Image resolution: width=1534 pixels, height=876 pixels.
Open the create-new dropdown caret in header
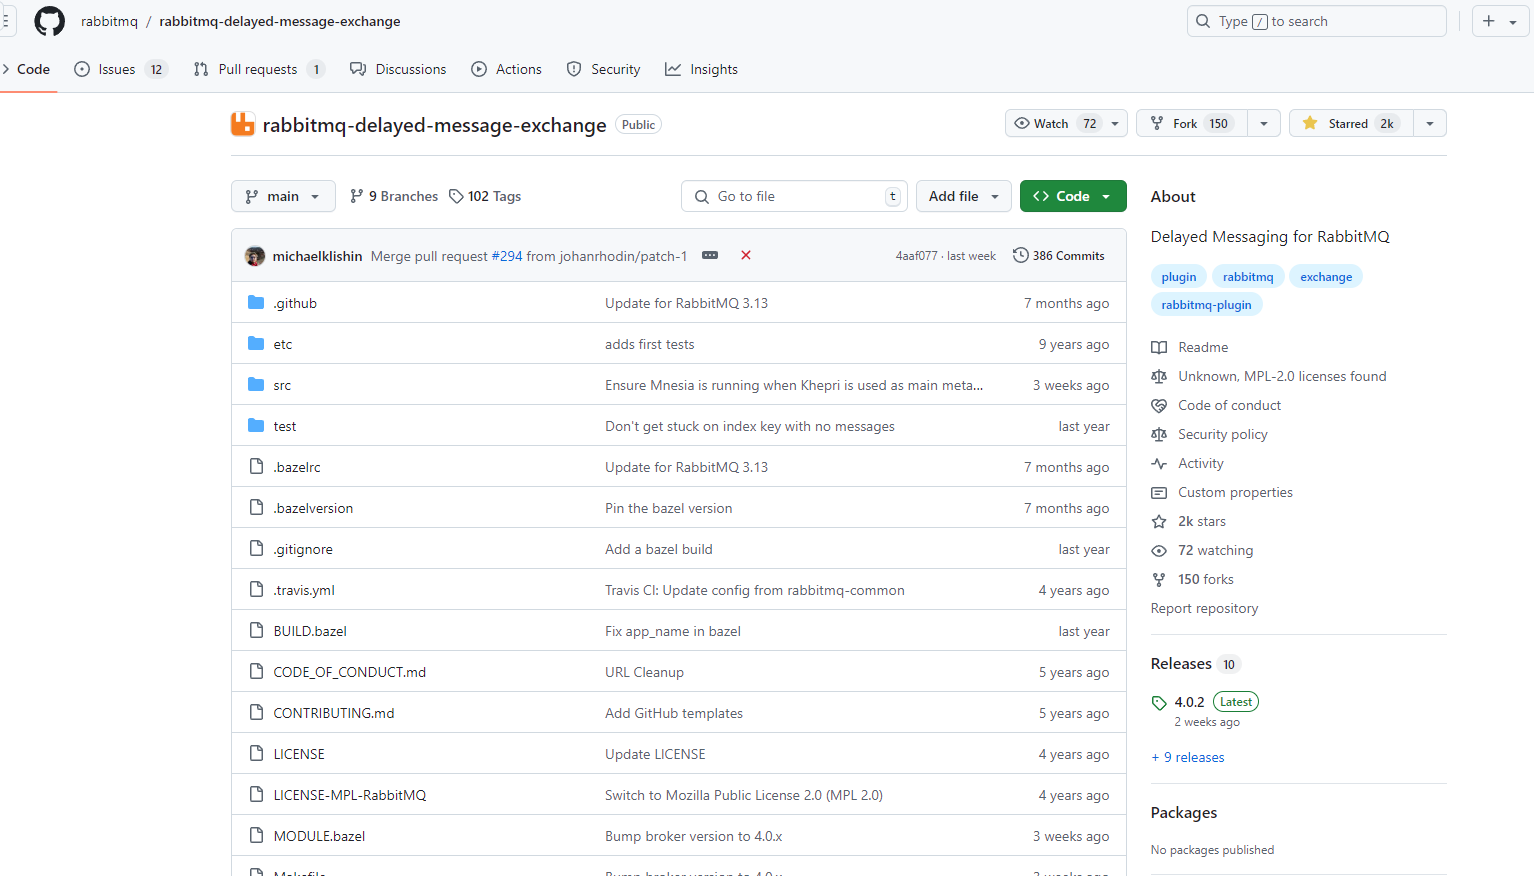point(1513,22)
